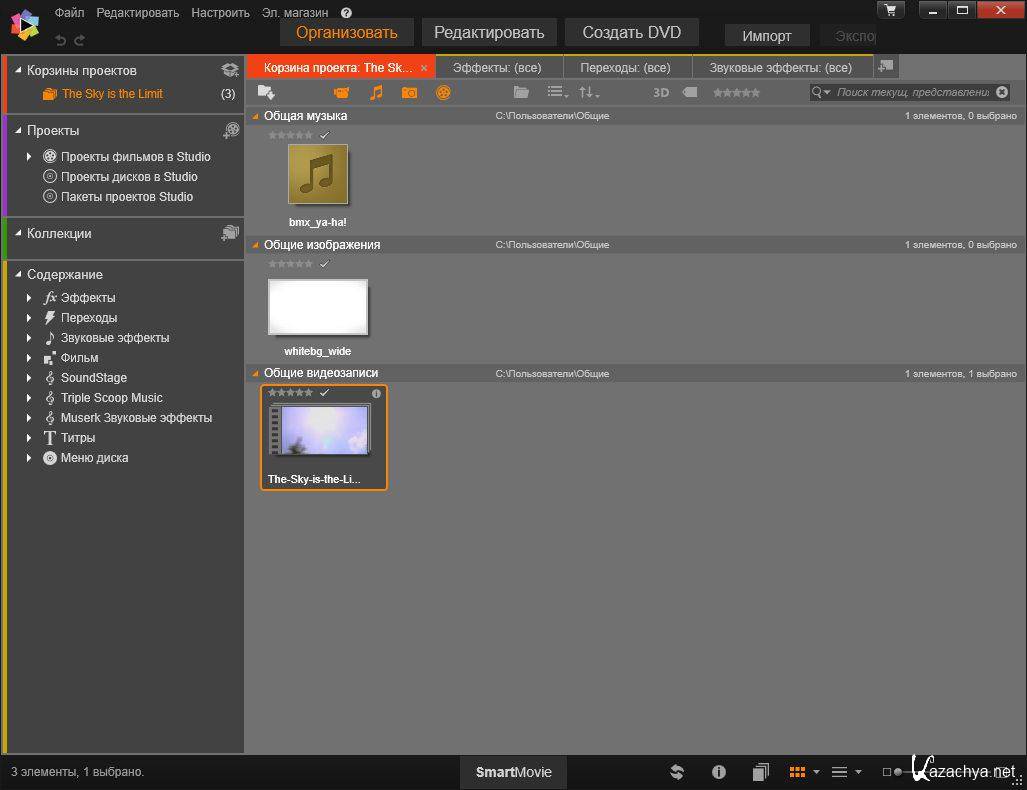Toggle the photo camera filter icon
This screenshot has height=790, width=1027.
(409, 92)
